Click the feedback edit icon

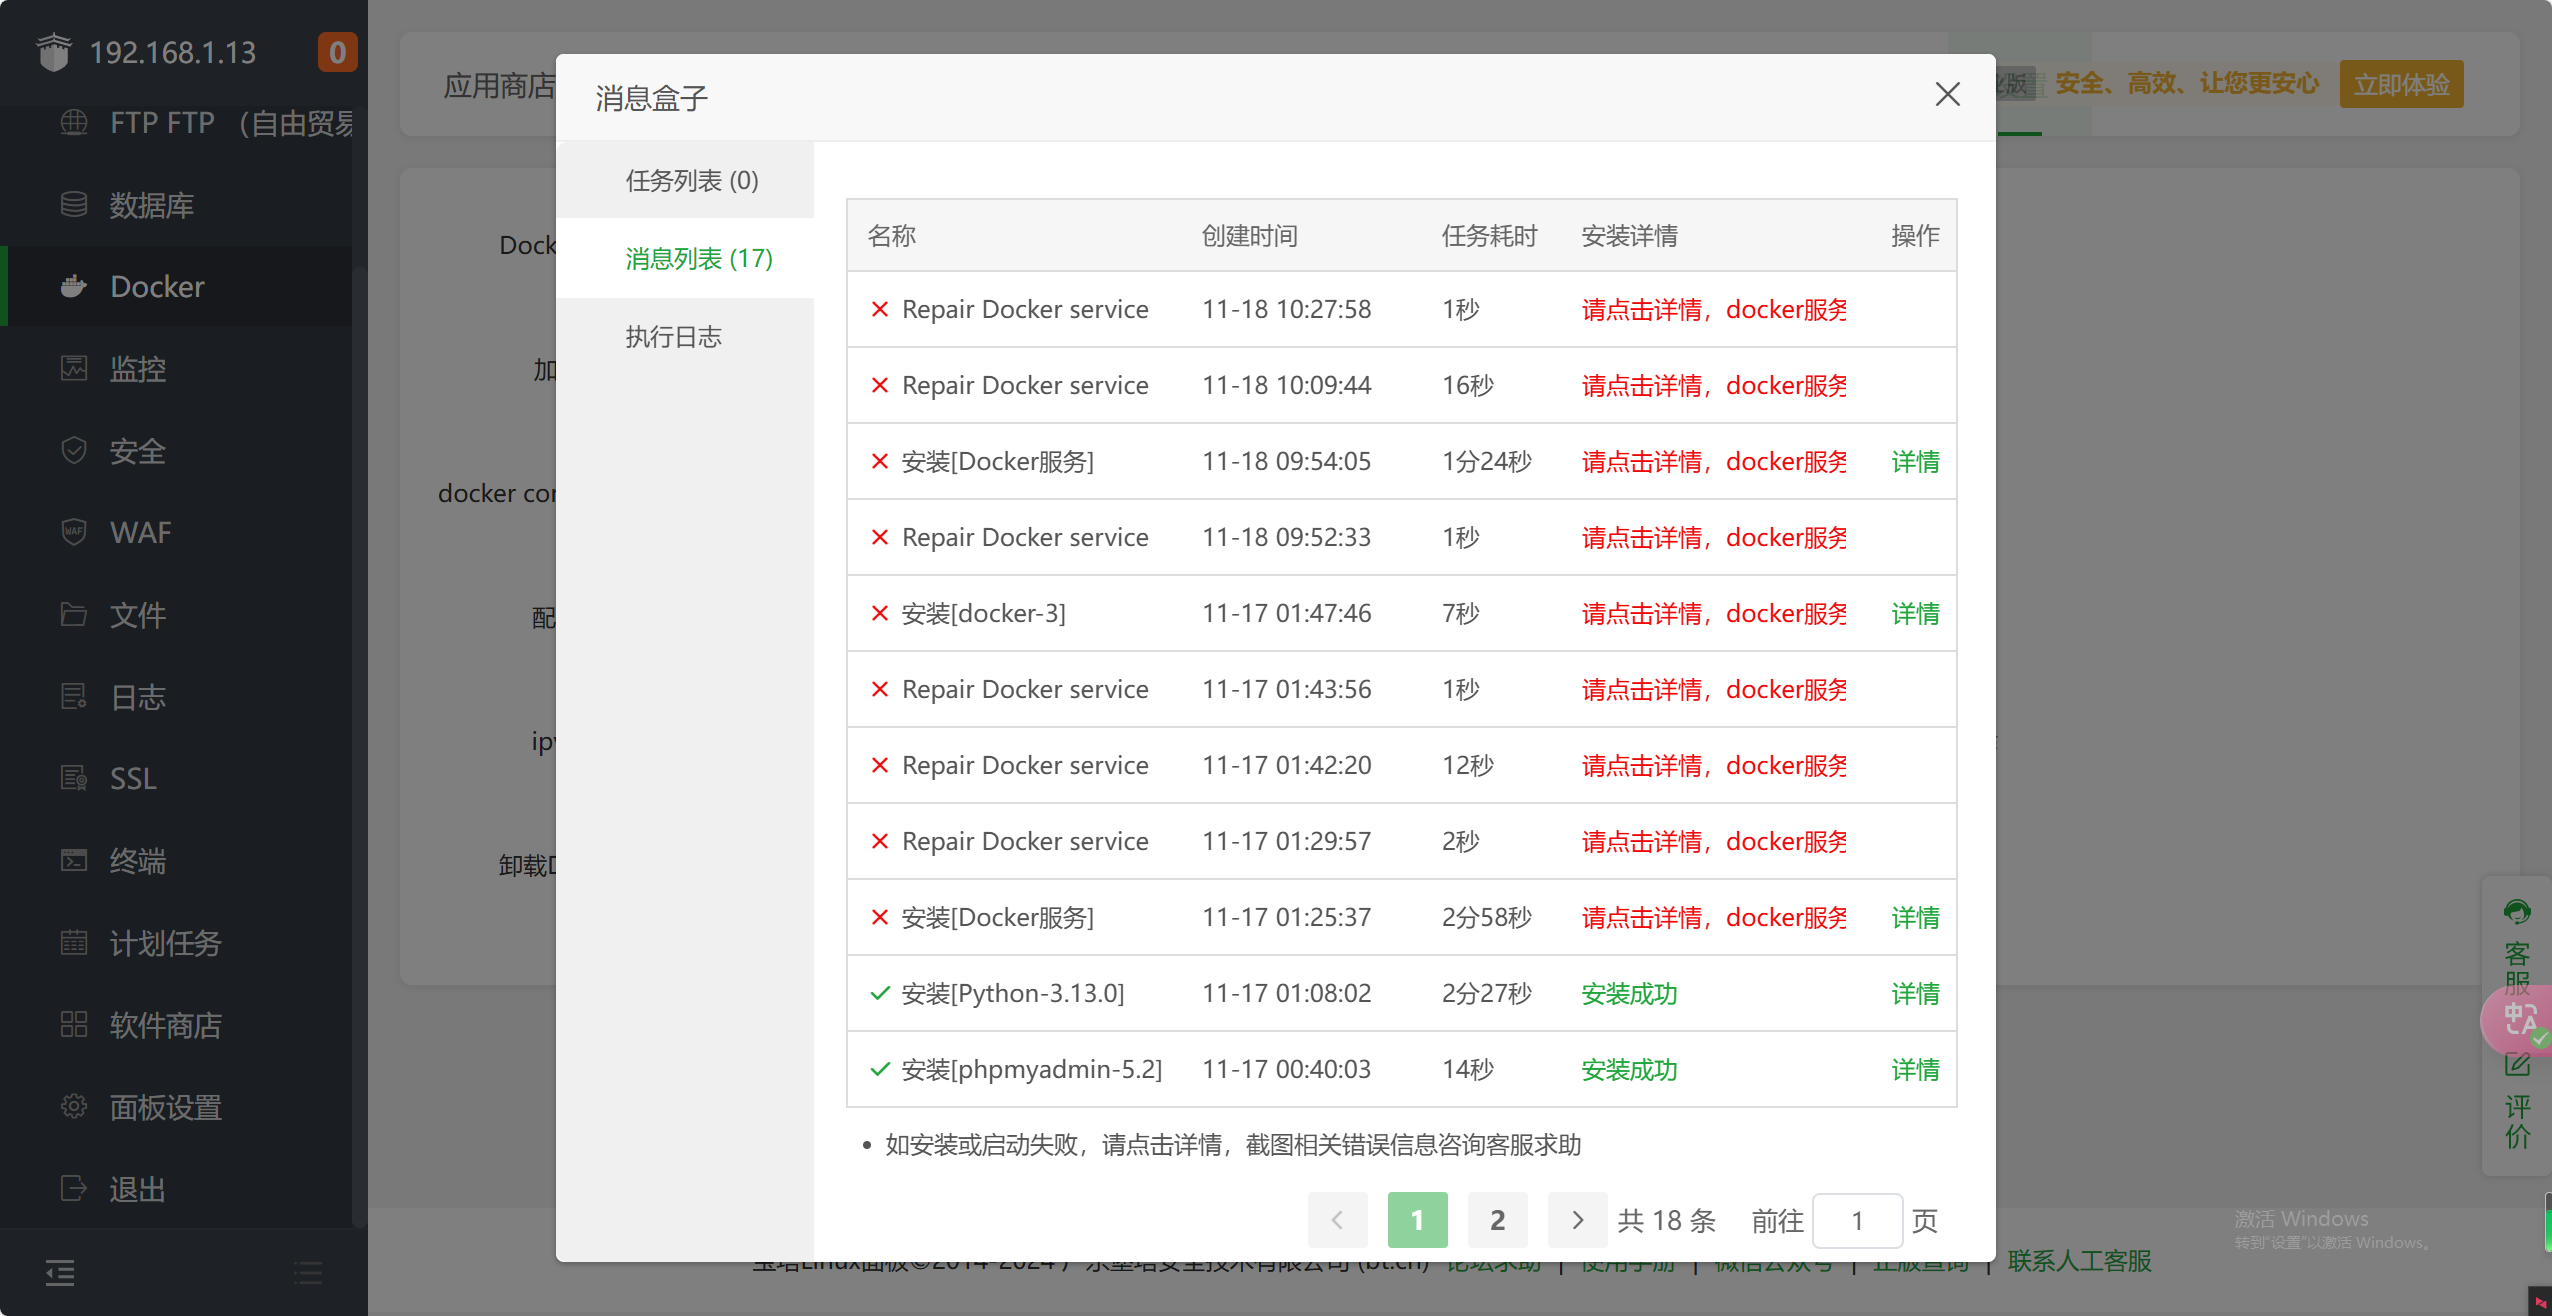[2517, 1066]
